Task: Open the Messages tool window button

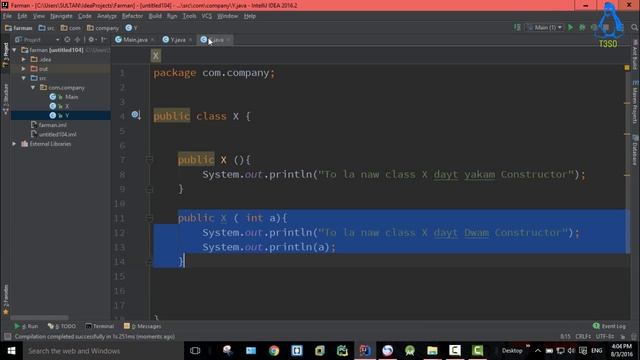Action: coord(142,326)
